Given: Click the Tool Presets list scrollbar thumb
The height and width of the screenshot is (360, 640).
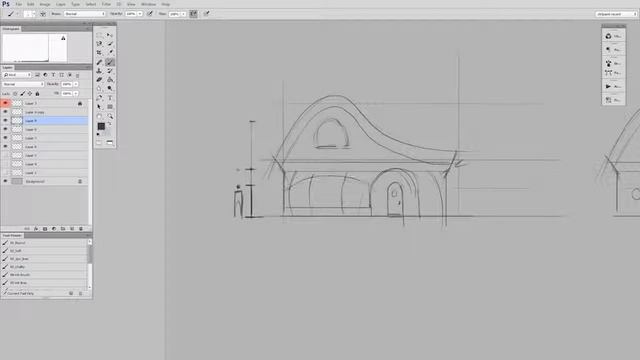Looking at the screenshot, I should point(90,254).
